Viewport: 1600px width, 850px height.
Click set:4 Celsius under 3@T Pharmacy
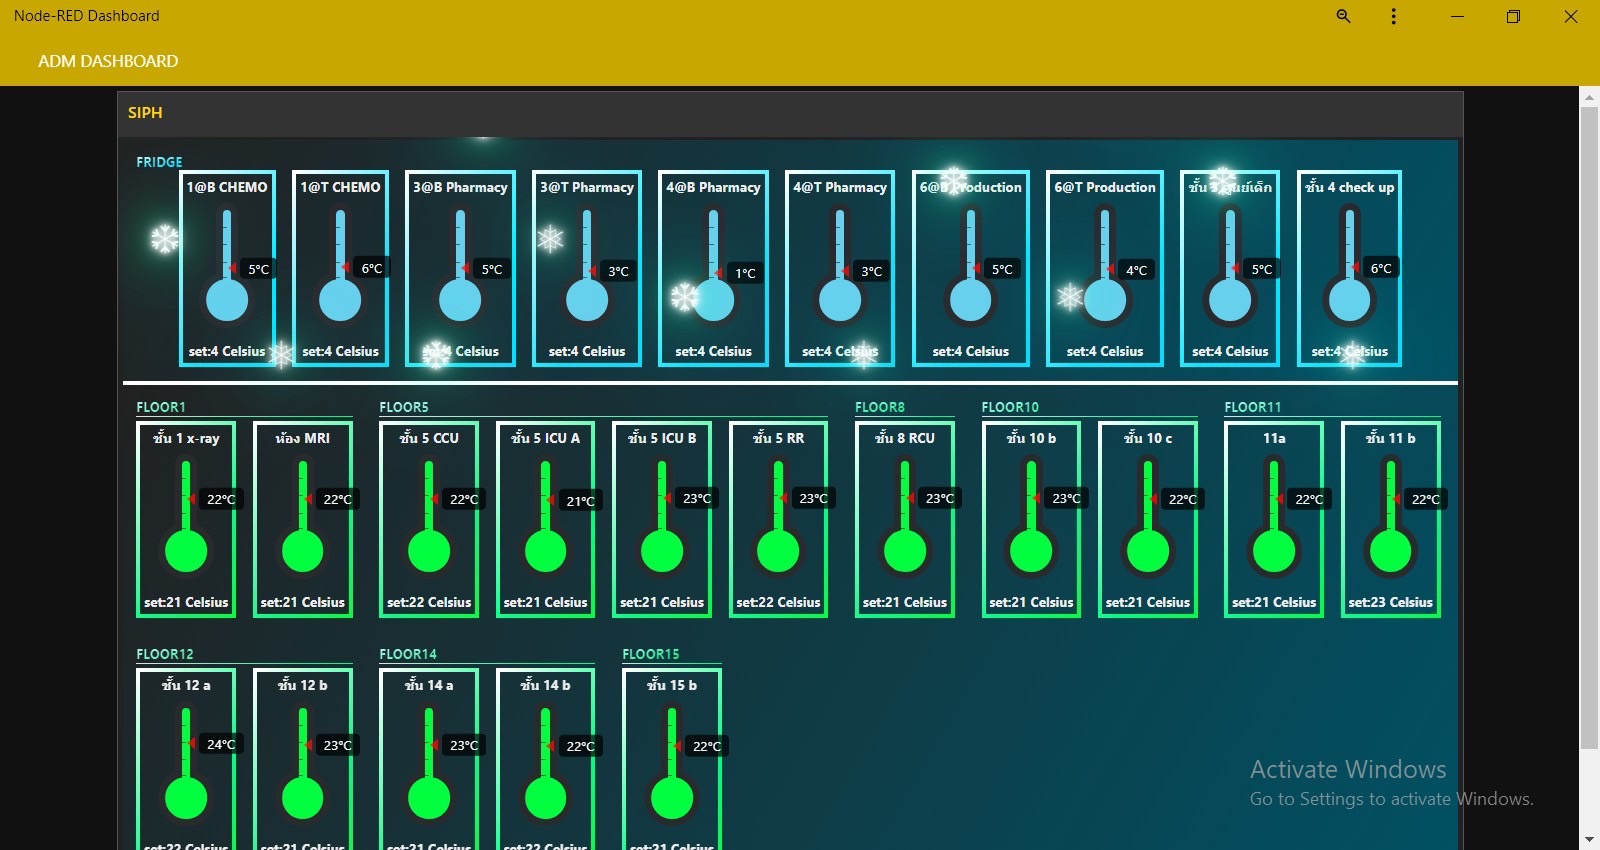tap(587, 352)
